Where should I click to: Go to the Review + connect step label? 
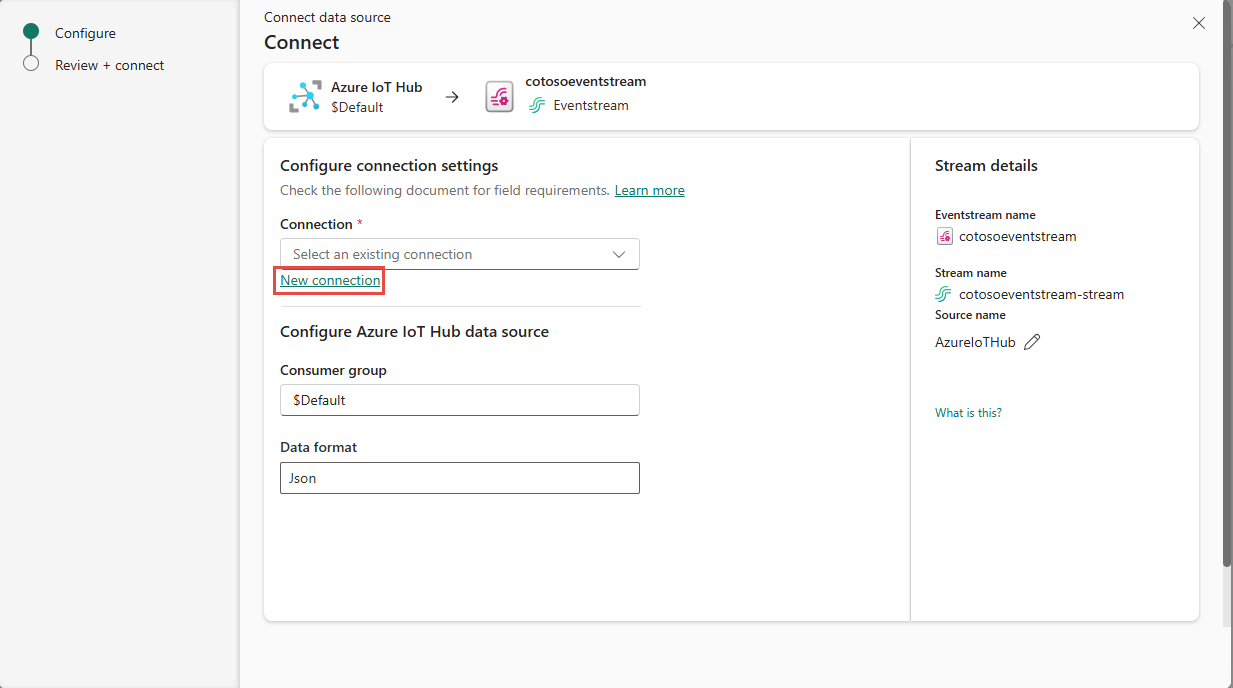pyautogui.click(x=109, y=65)
